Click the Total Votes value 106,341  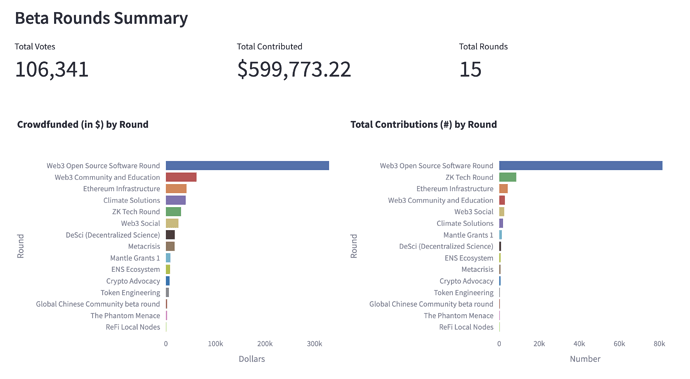pos(52,69)
